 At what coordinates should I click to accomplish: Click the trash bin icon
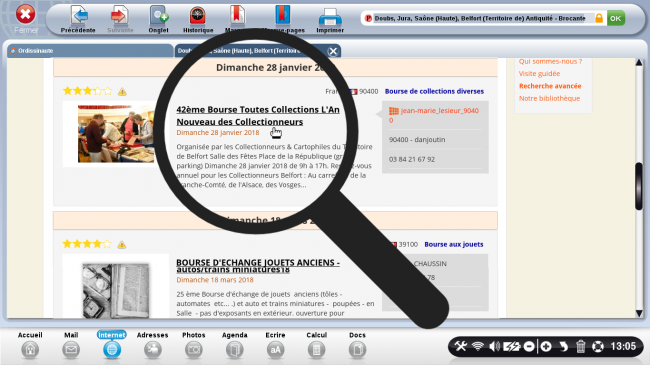(580, 346)
